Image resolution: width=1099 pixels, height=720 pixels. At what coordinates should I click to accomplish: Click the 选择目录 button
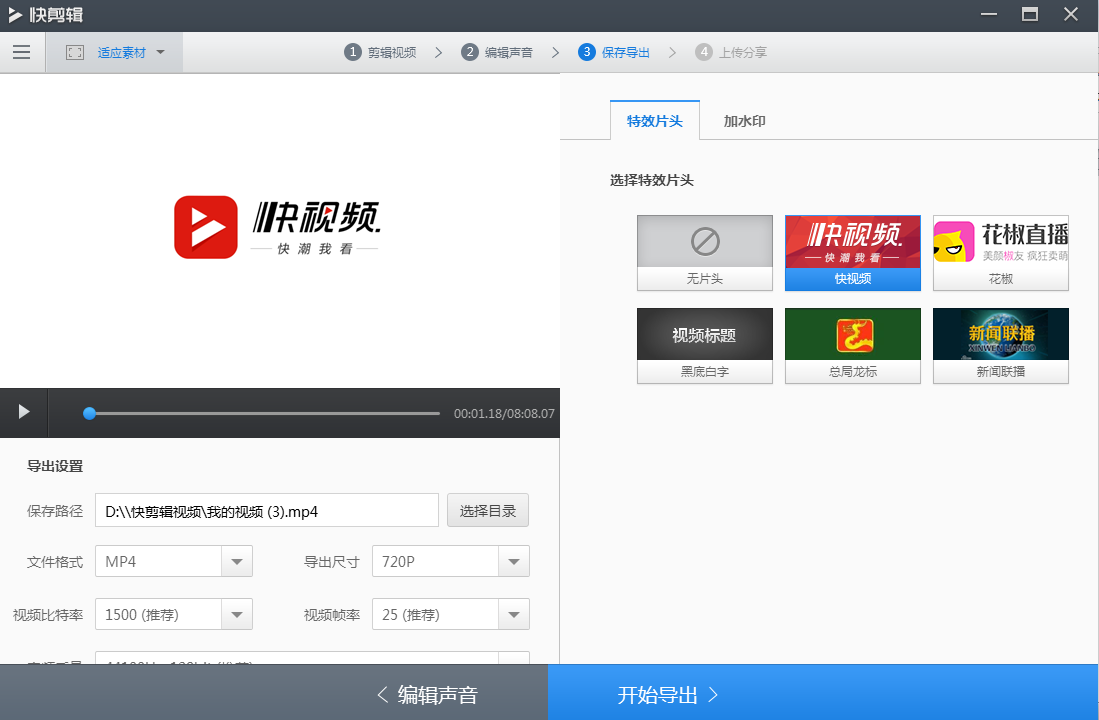pyautogui.click(x=488, y=510)
